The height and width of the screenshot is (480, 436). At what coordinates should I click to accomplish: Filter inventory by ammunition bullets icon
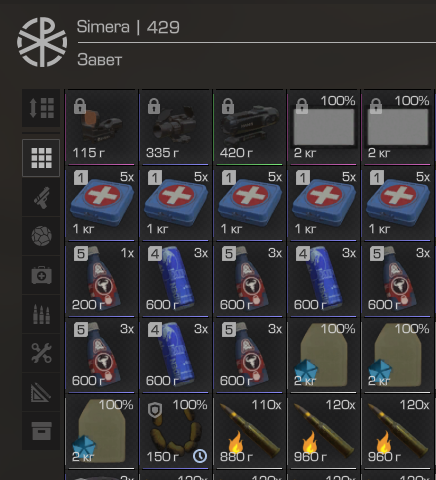click(41, 314)
